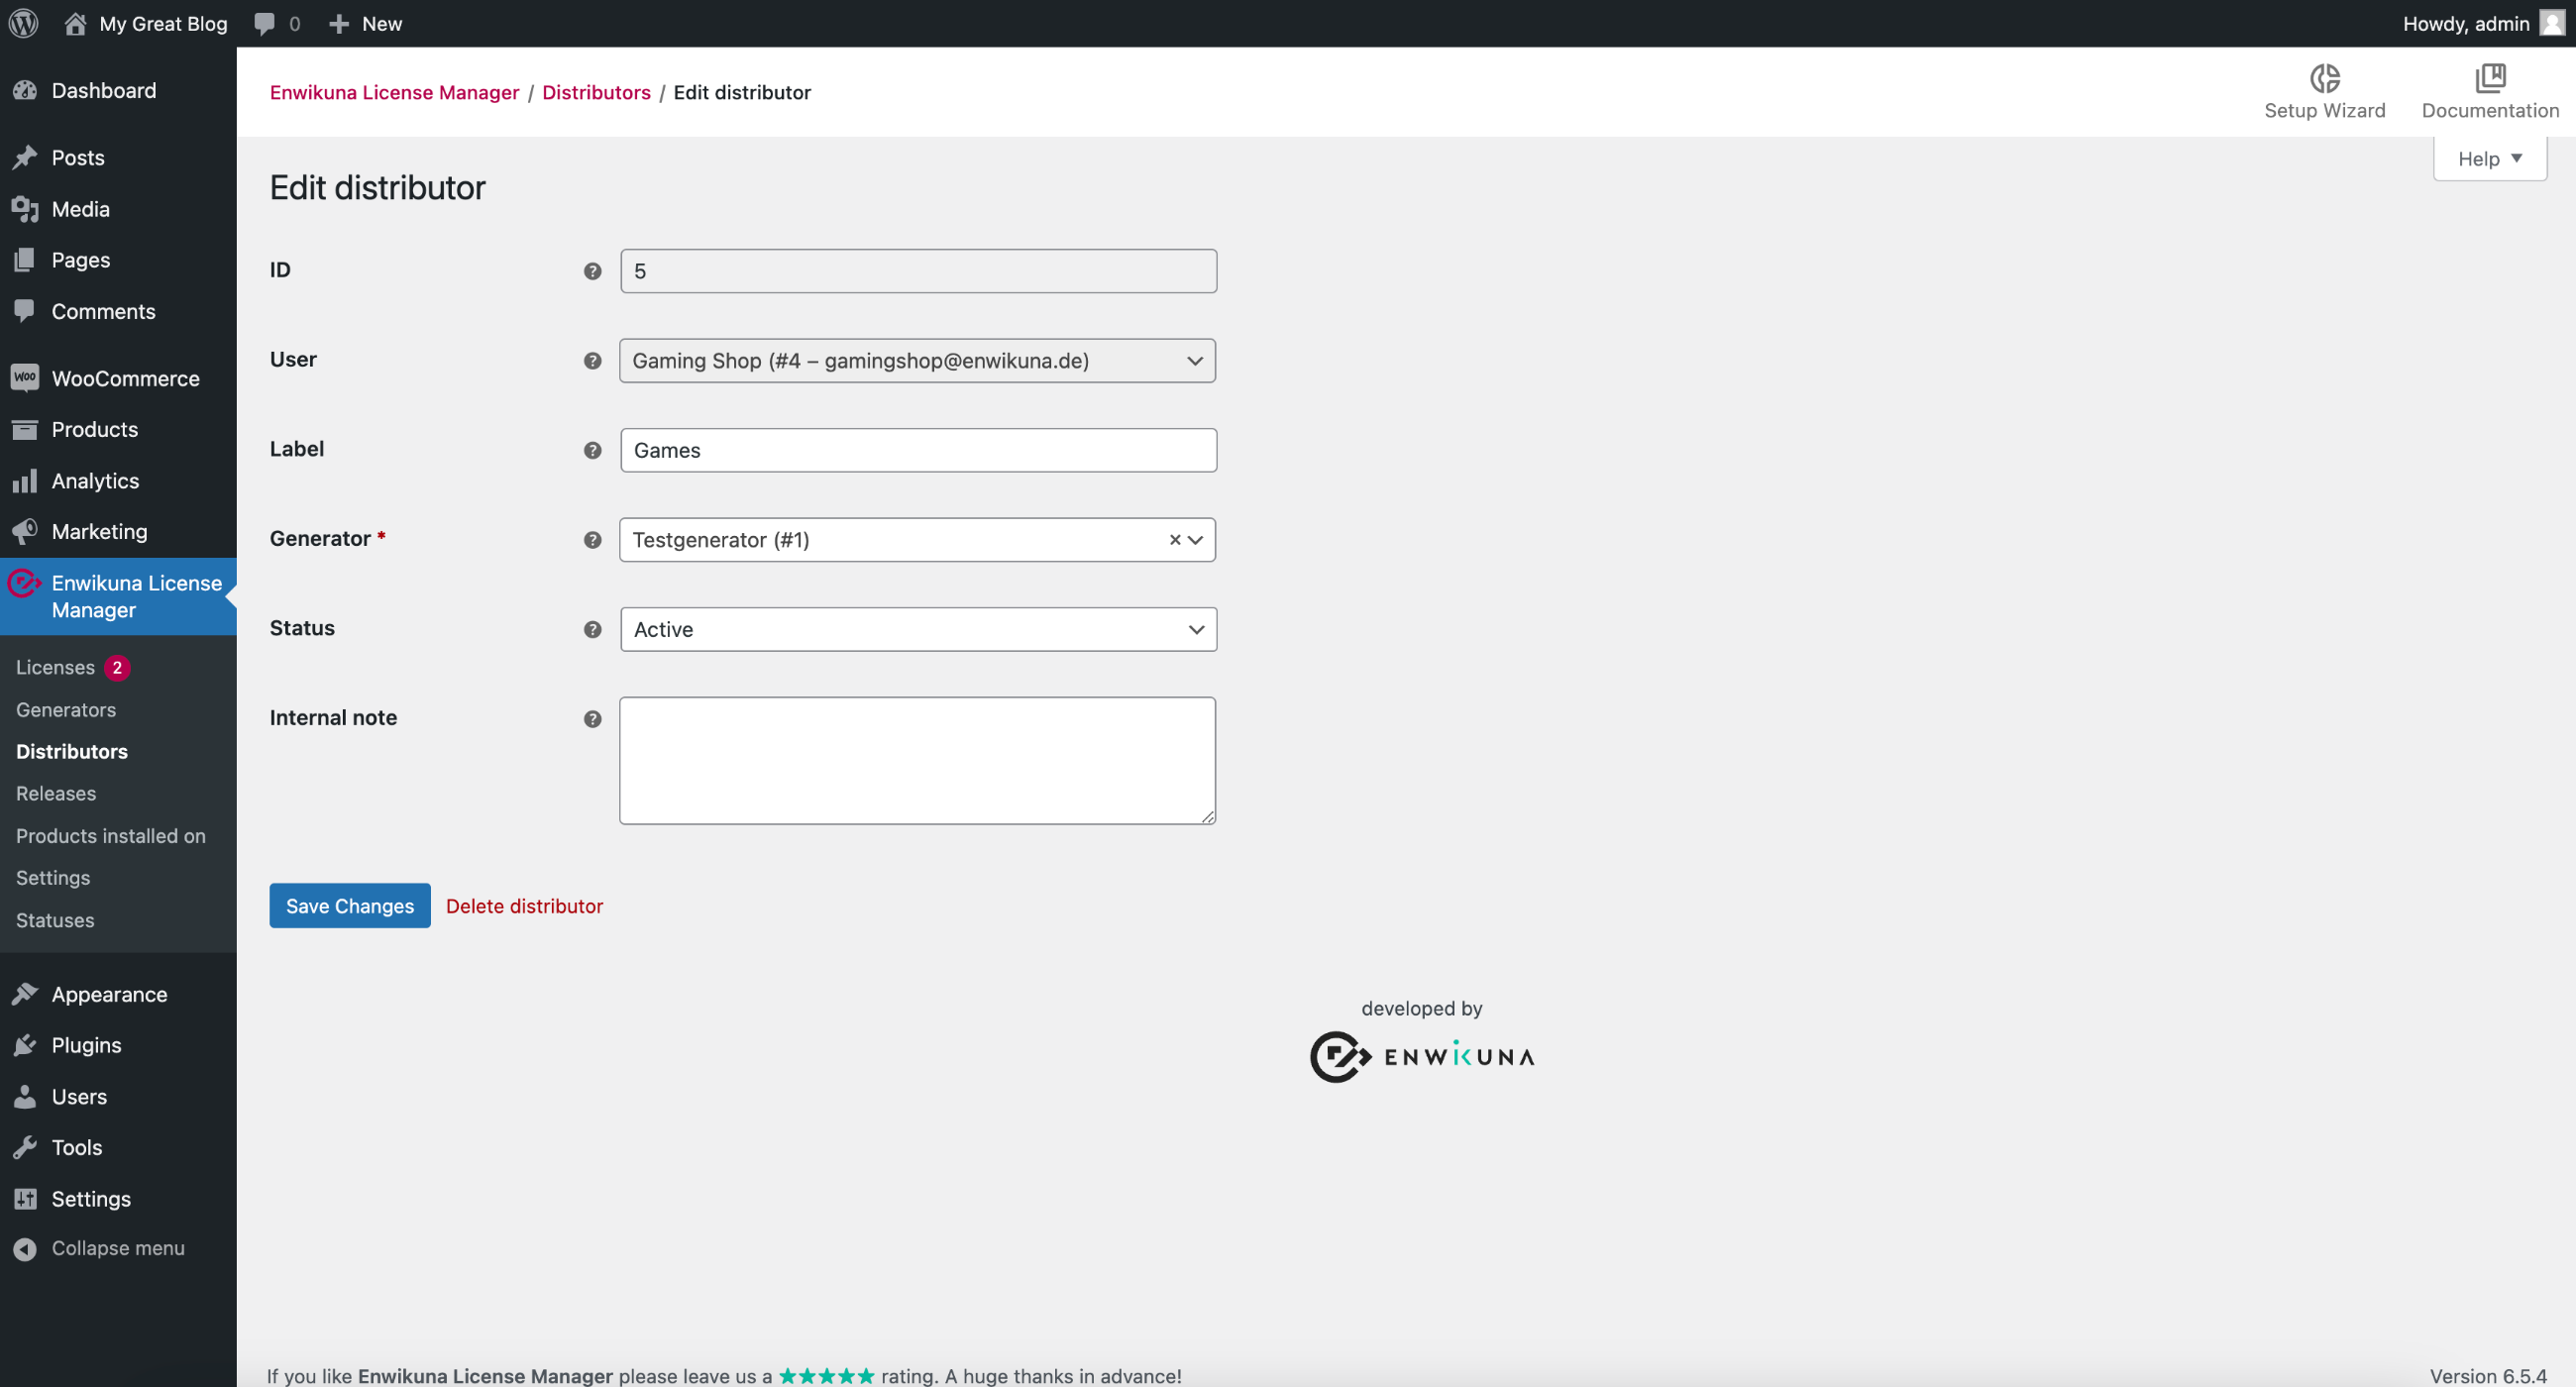Open the Distributors submenu item

(70, 750)
